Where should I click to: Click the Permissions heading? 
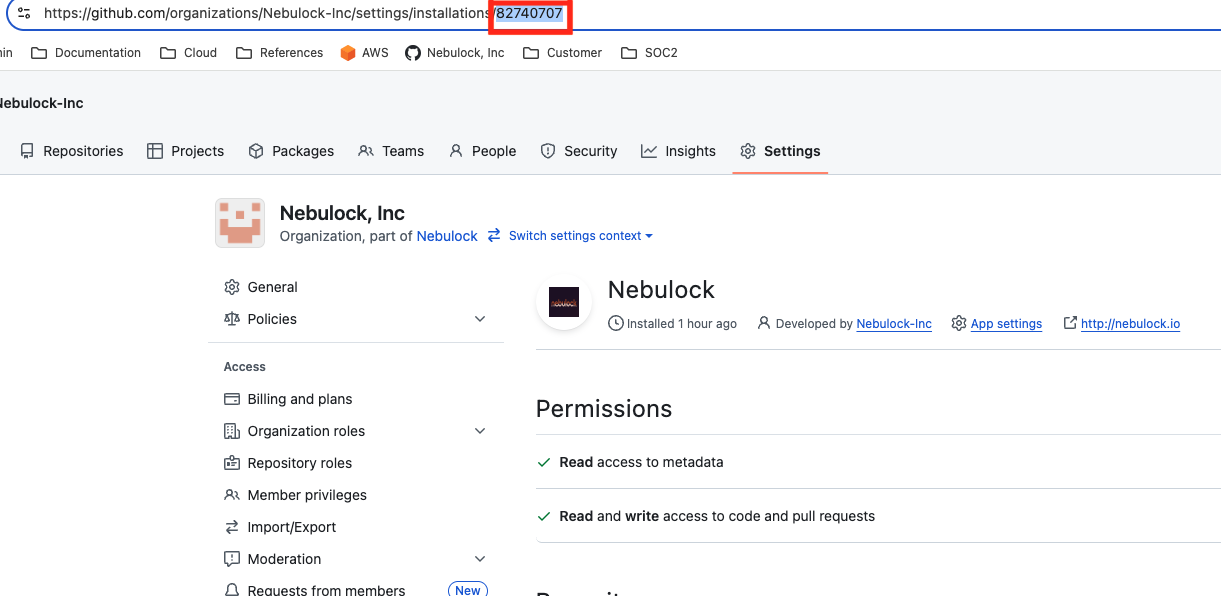point(604,409)
